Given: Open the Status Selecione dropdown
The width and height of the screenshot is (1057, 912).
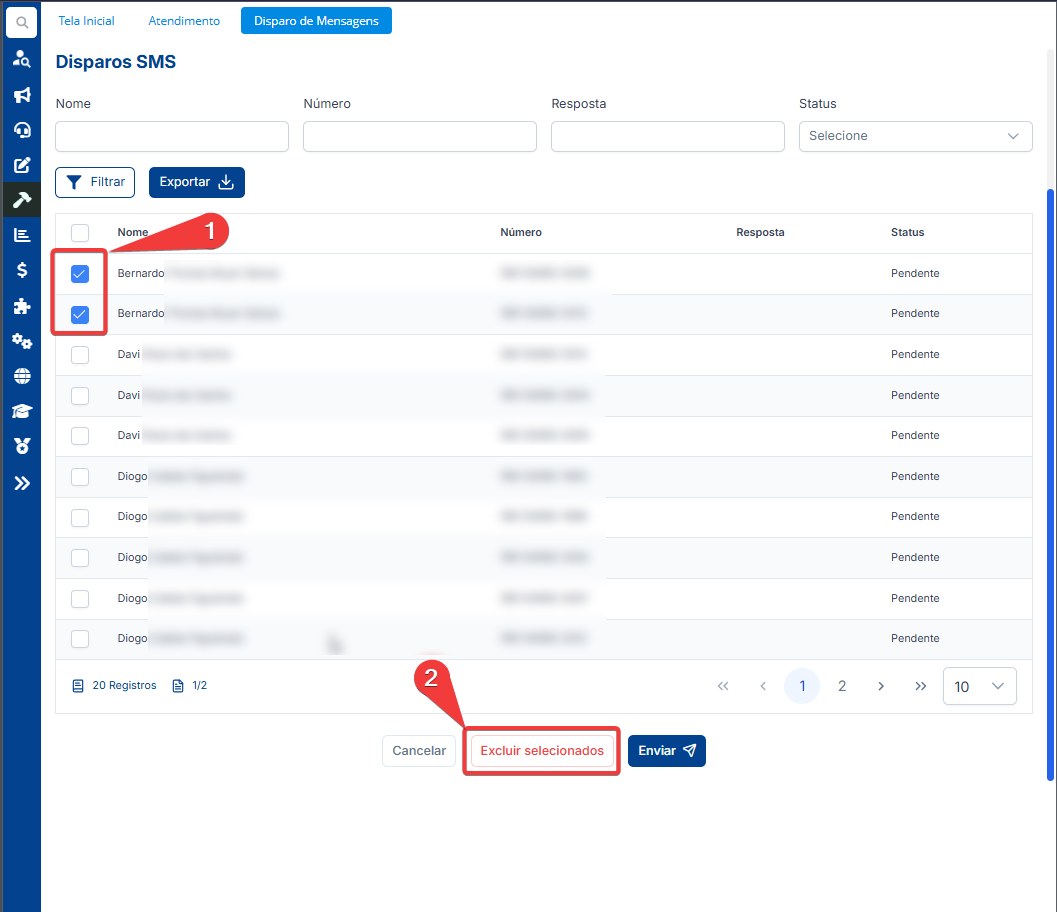Looking at the screenshot, I should click(x=915, y=136).
